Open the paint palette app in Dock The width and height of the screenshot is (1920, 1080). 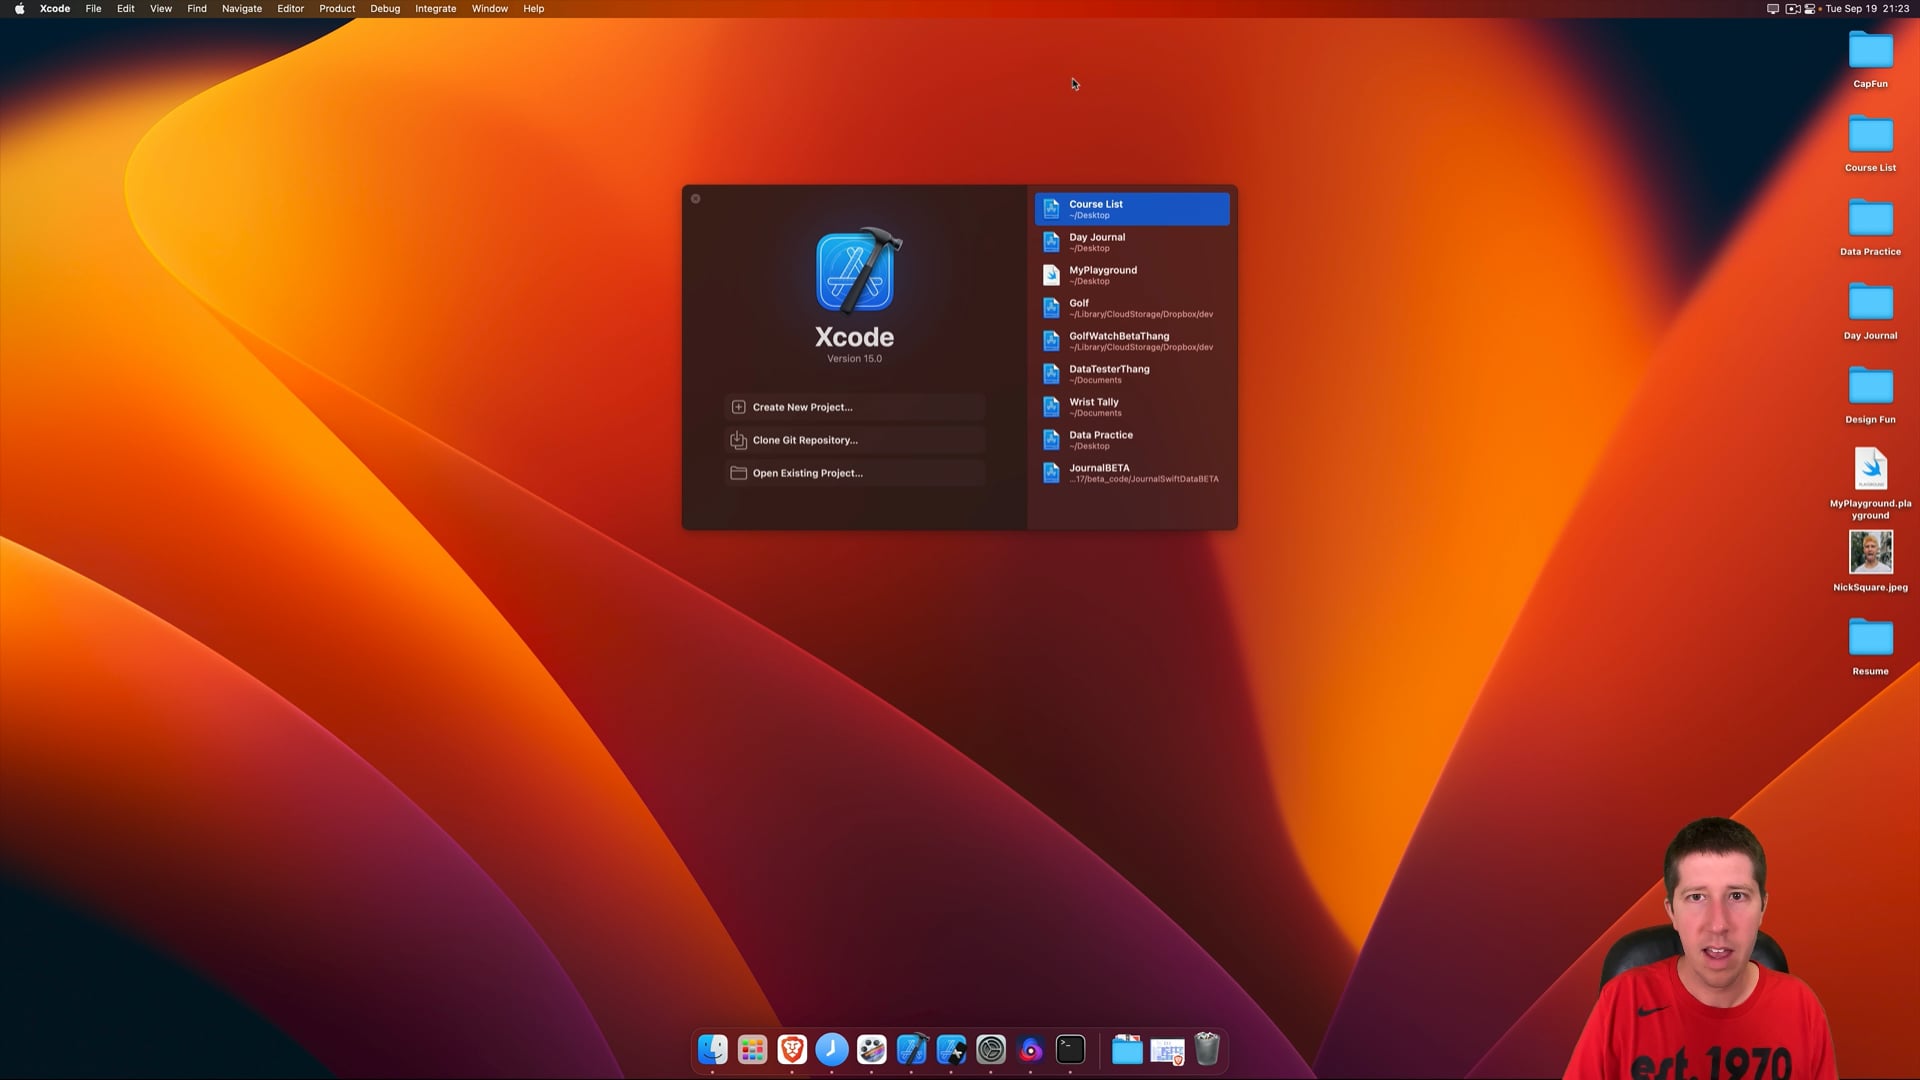click(872, 1050)
